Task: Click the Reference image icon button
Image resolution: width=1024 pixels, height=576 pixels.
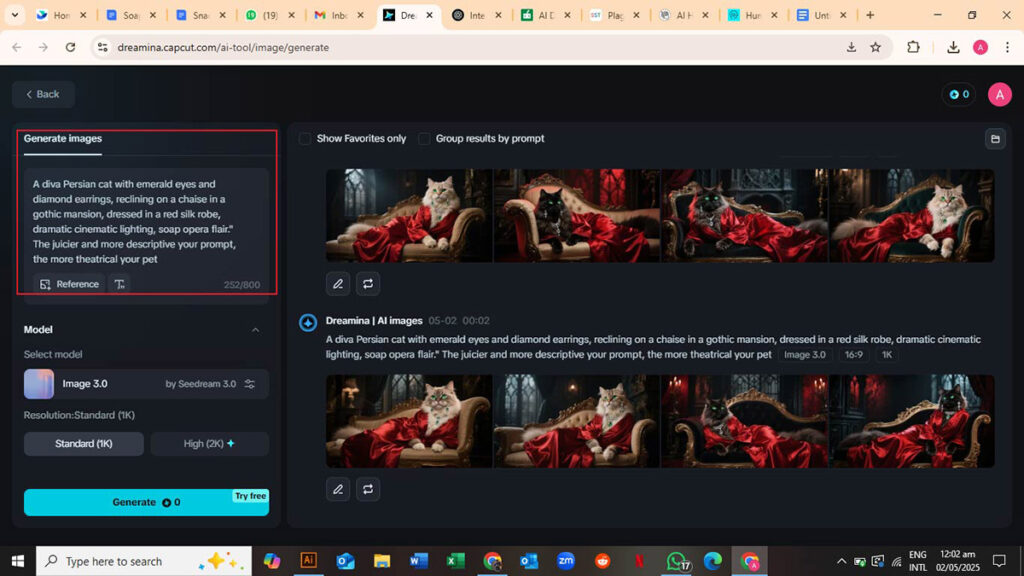Action: [x=69, y=284]
